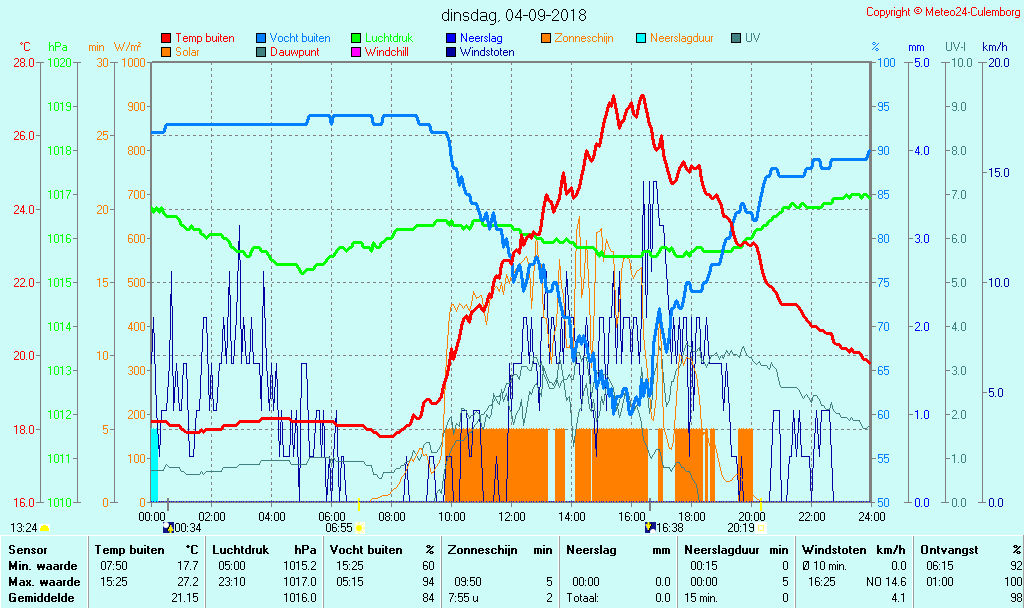Click the sun icon beside 13:24
This screenshot has width=1026, height=608.
(45, 527)
